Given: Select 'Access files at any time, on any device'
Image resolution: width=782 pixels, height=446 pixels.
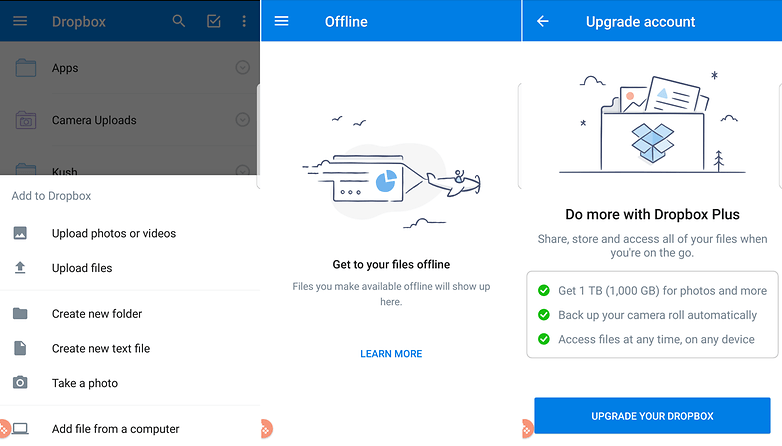Looking at the screenshot, I should [x=656, y=339].
